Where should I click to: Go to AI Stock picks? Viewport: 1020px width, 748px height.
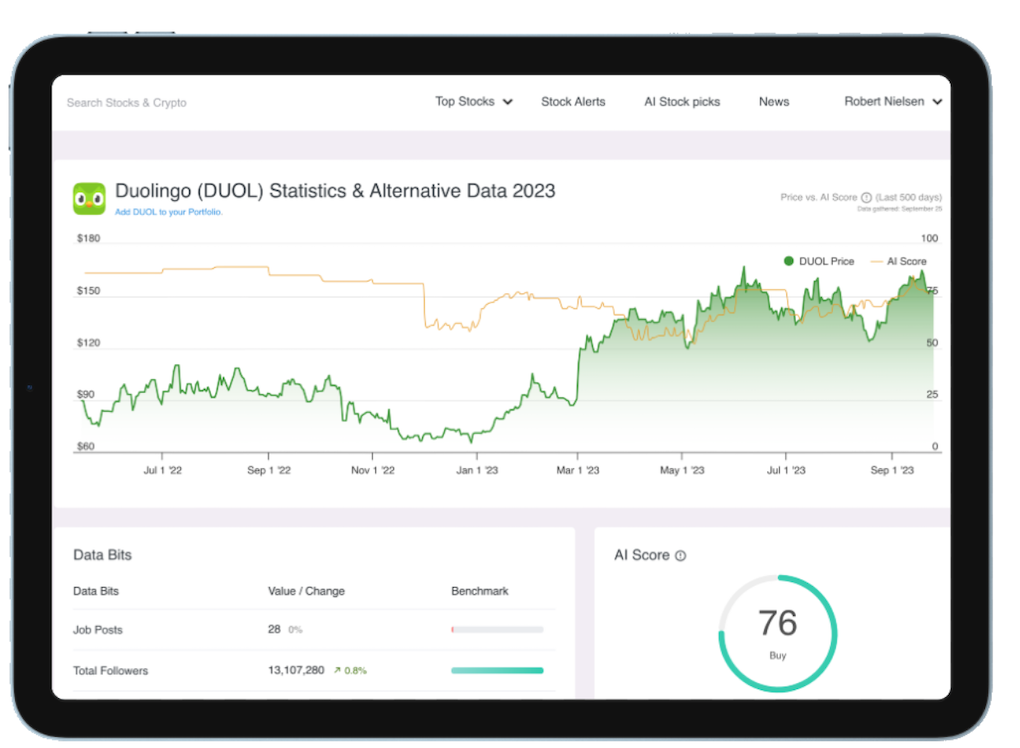tap(682, 101)
